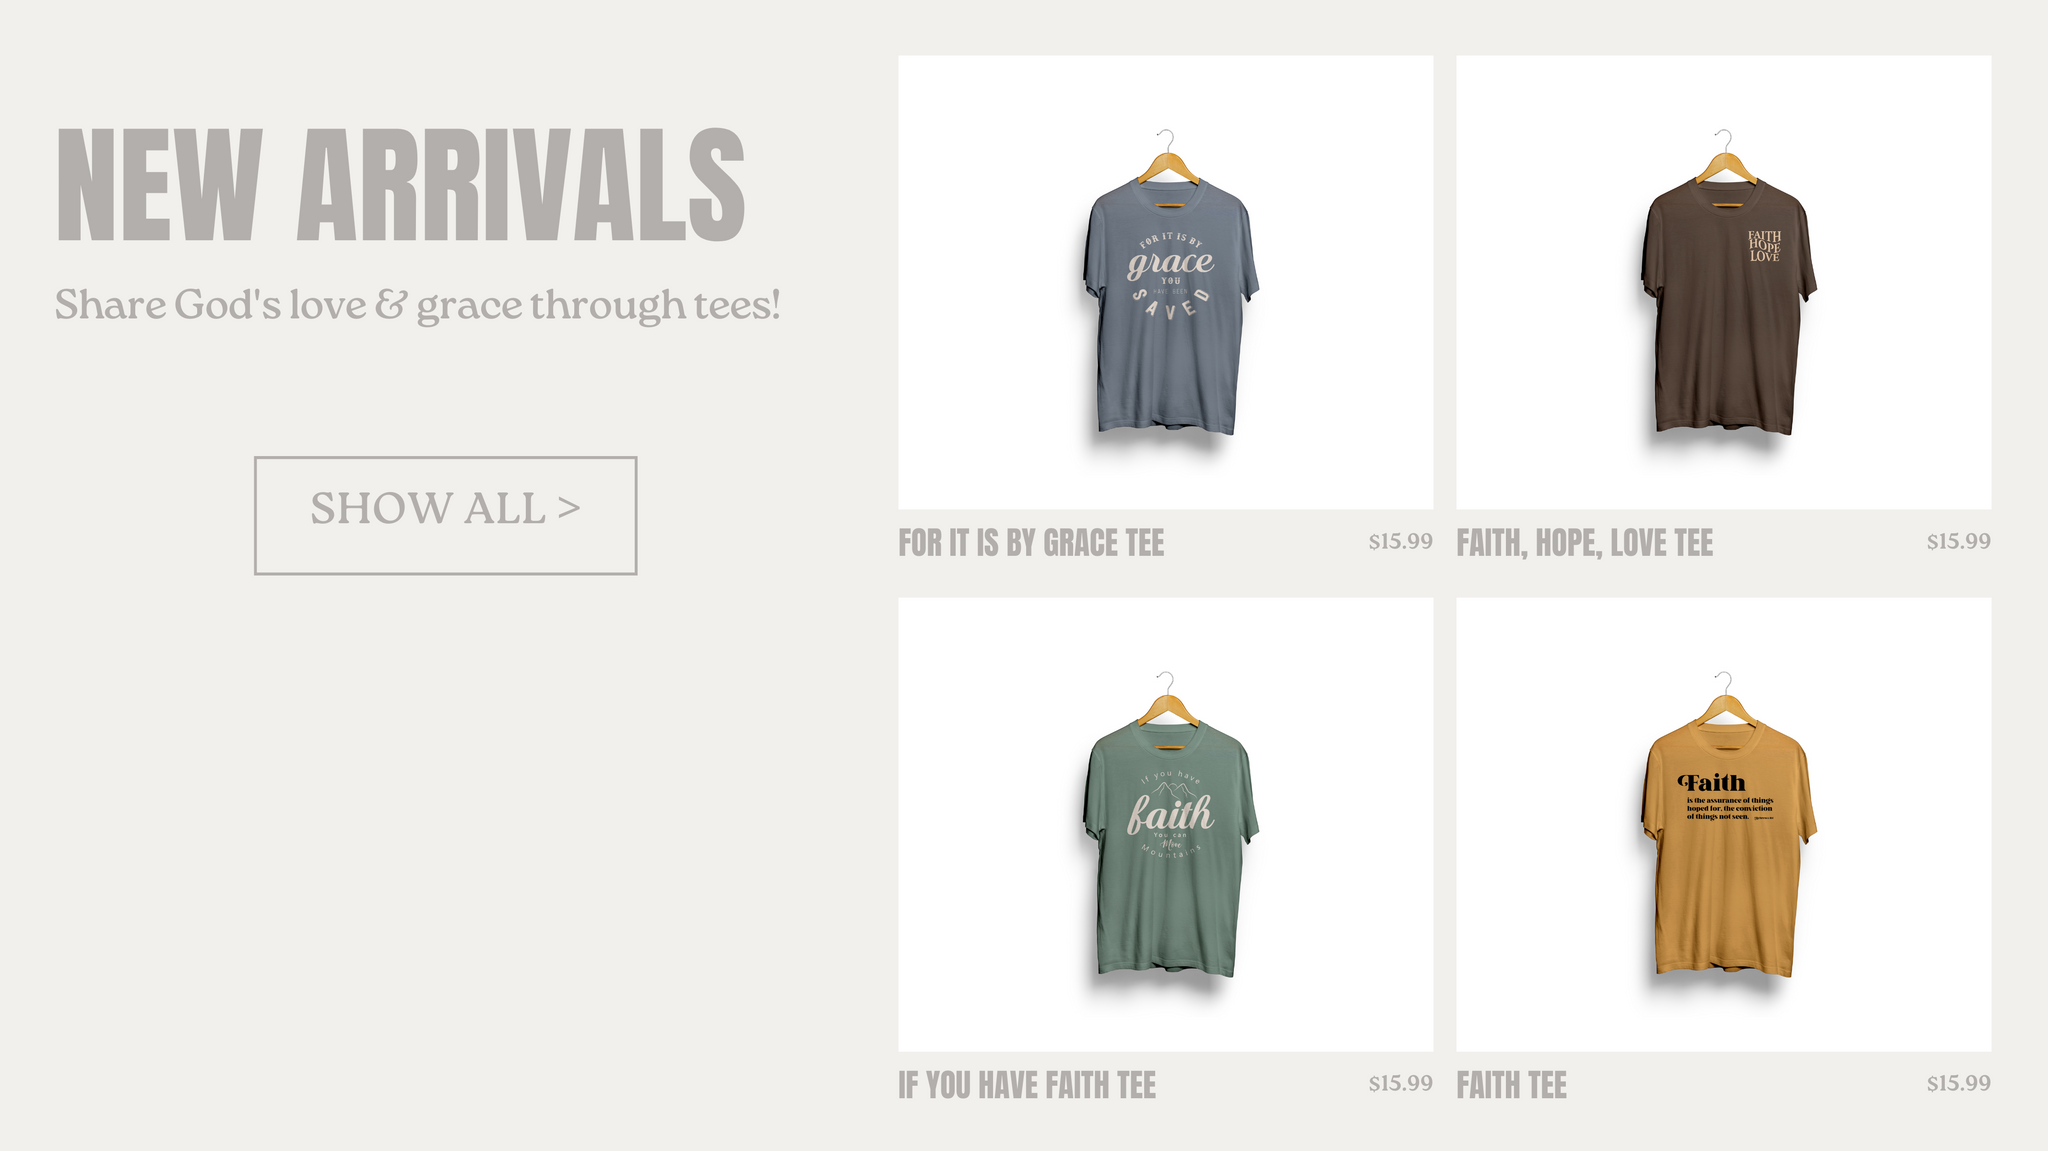Click the faith script print on green shirt
Viewport: 2048px width, 1151px height.
(x=1171, y=814)
